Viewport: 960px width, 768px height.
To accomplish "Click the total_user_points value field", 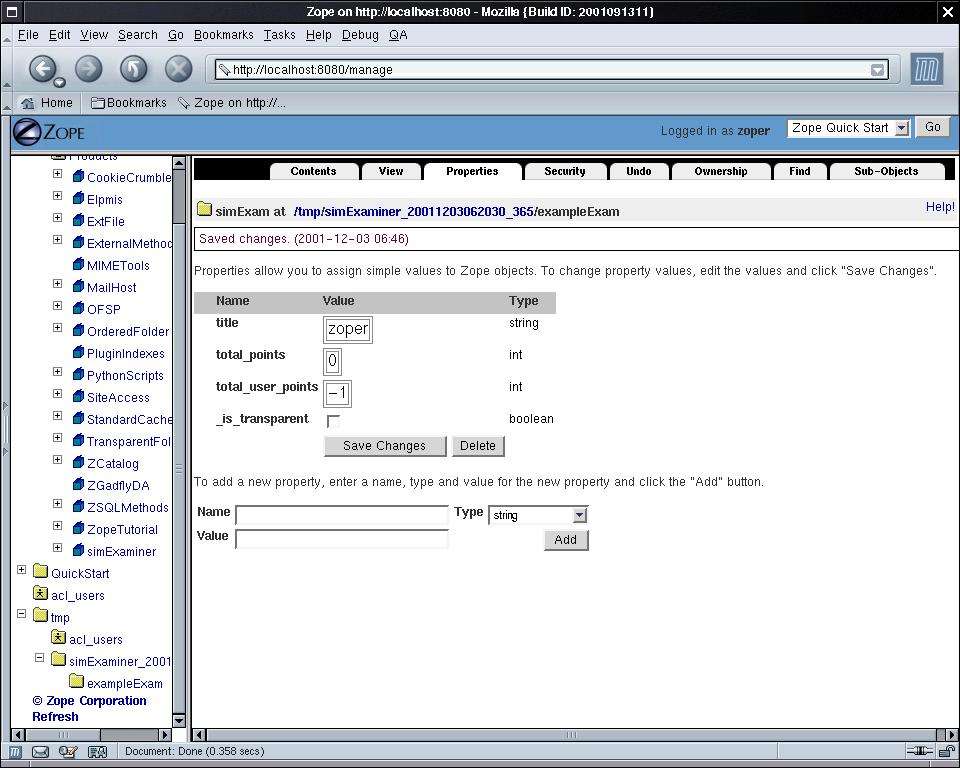I will click(337, 393).
